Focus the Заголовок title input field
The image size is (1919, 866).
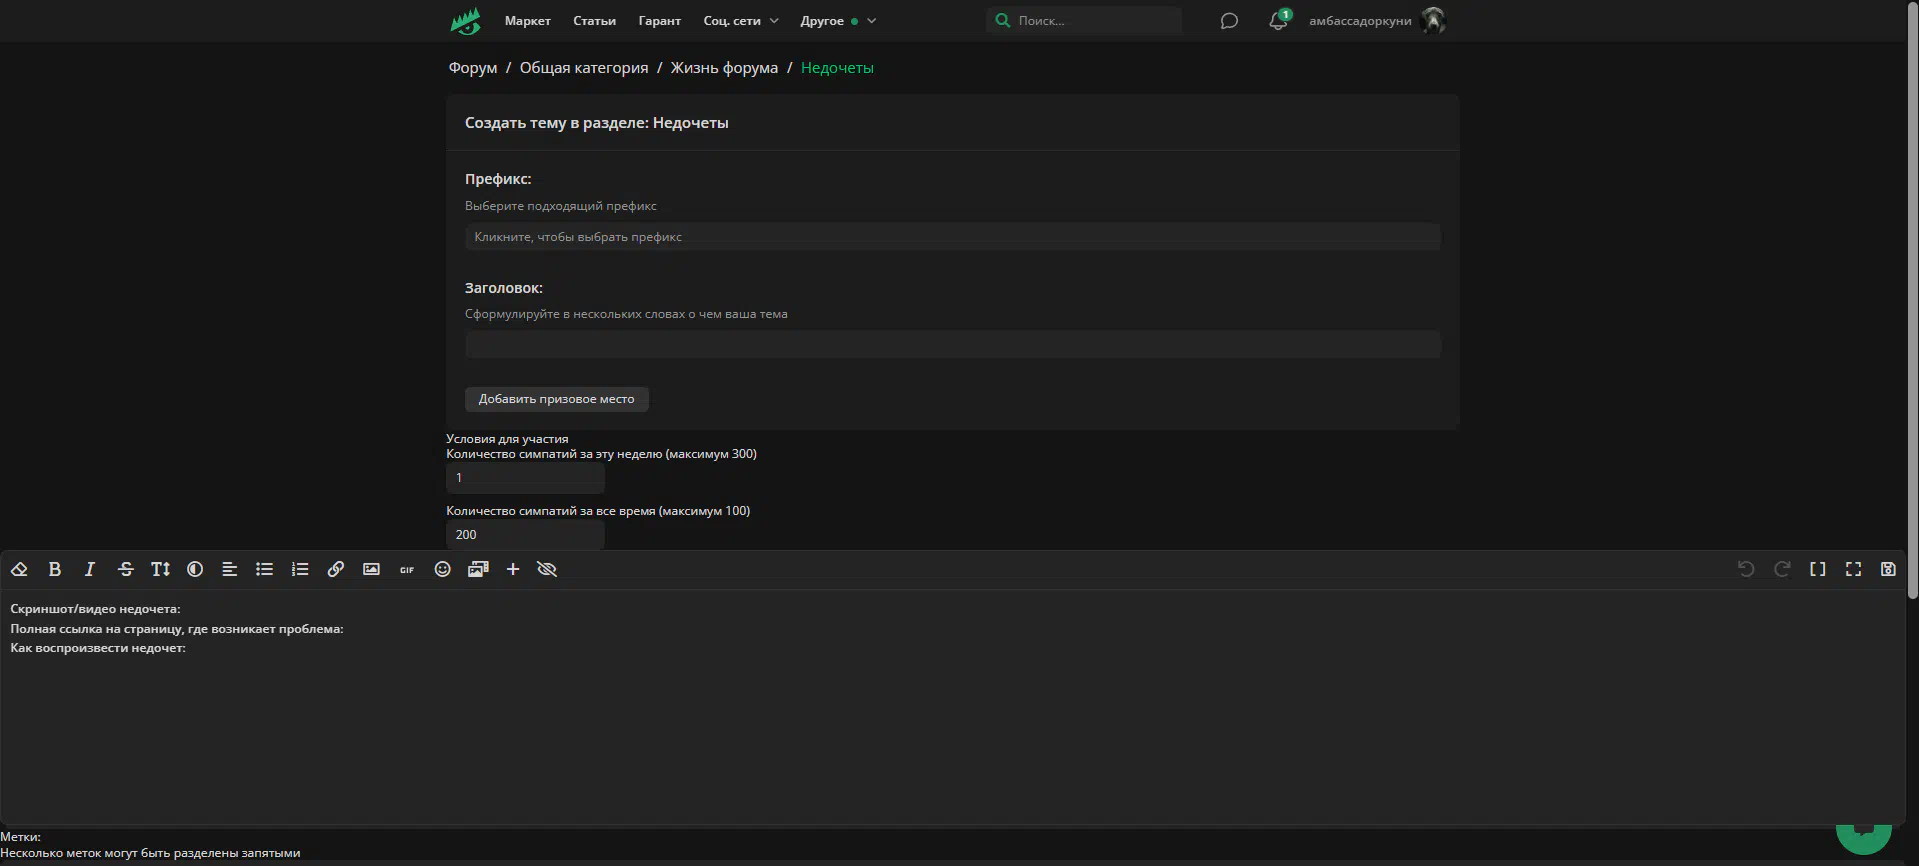point(952,345)
